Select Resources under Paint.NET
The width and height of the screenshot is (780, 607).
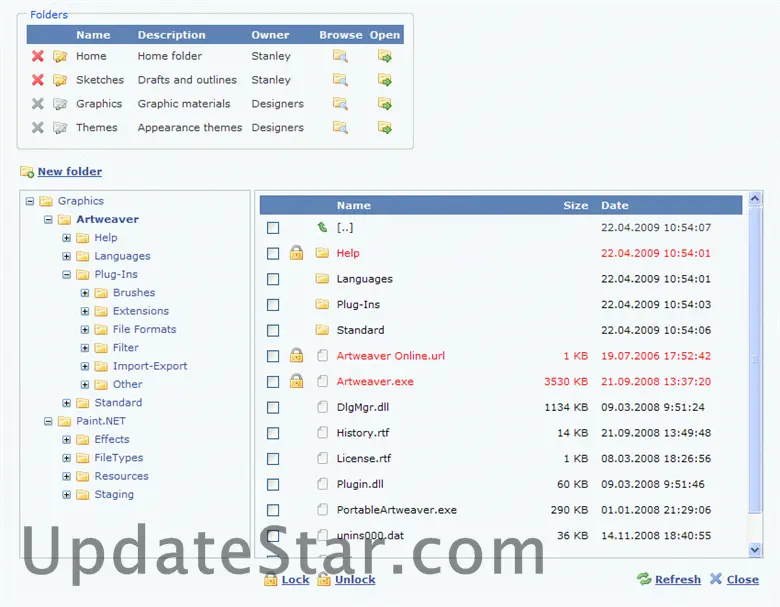coord(121,476)
